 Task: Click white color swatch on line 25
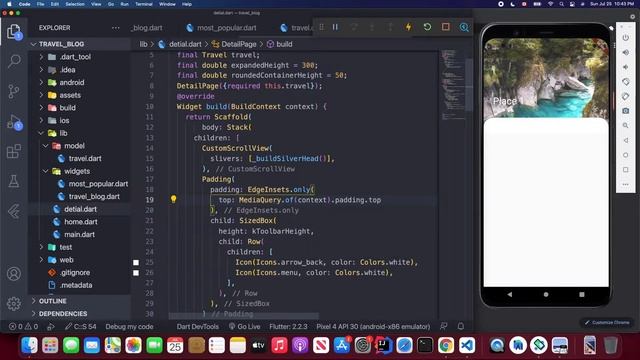(136, 262)
